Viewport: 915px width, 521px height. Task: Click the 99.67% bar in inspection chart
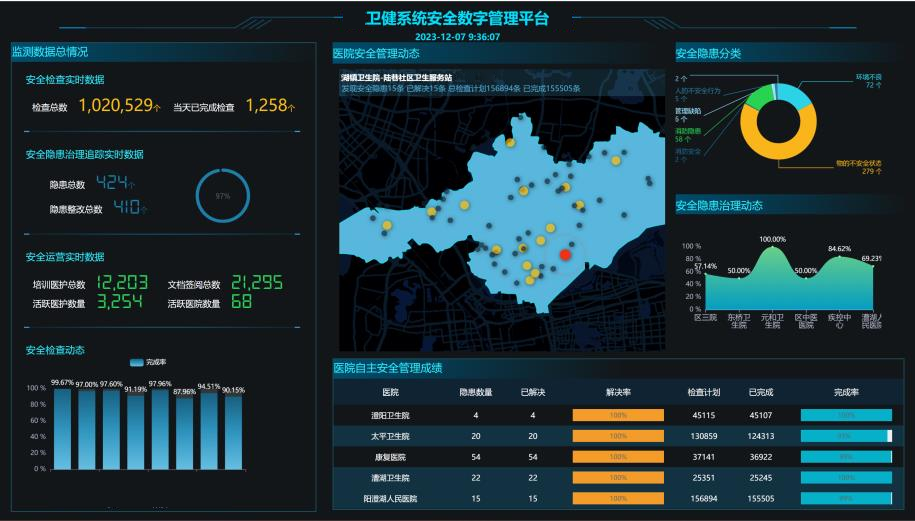pos(62,428)
